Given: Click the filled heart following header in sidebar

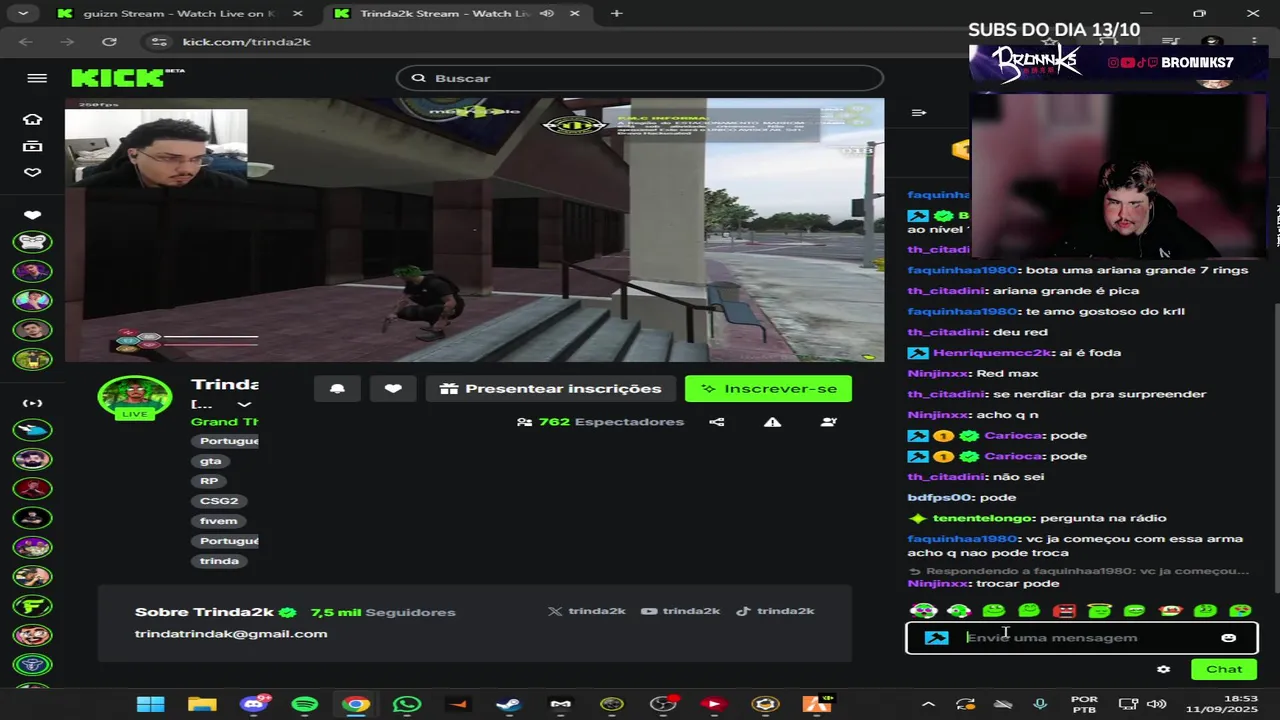Looking at the screenshot, I should (33, 215).
